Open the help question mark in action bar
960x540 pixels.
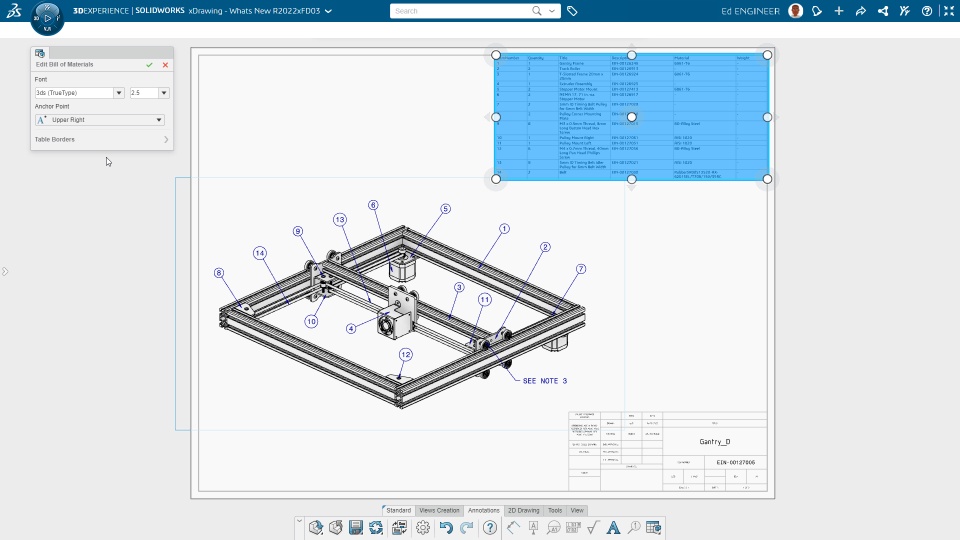tap(490, 527)
